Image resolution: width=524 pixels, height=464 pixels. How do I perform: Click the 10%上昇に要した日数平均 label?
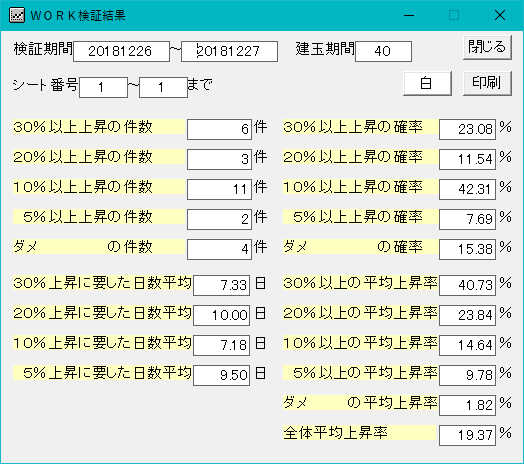pos(103,343)
